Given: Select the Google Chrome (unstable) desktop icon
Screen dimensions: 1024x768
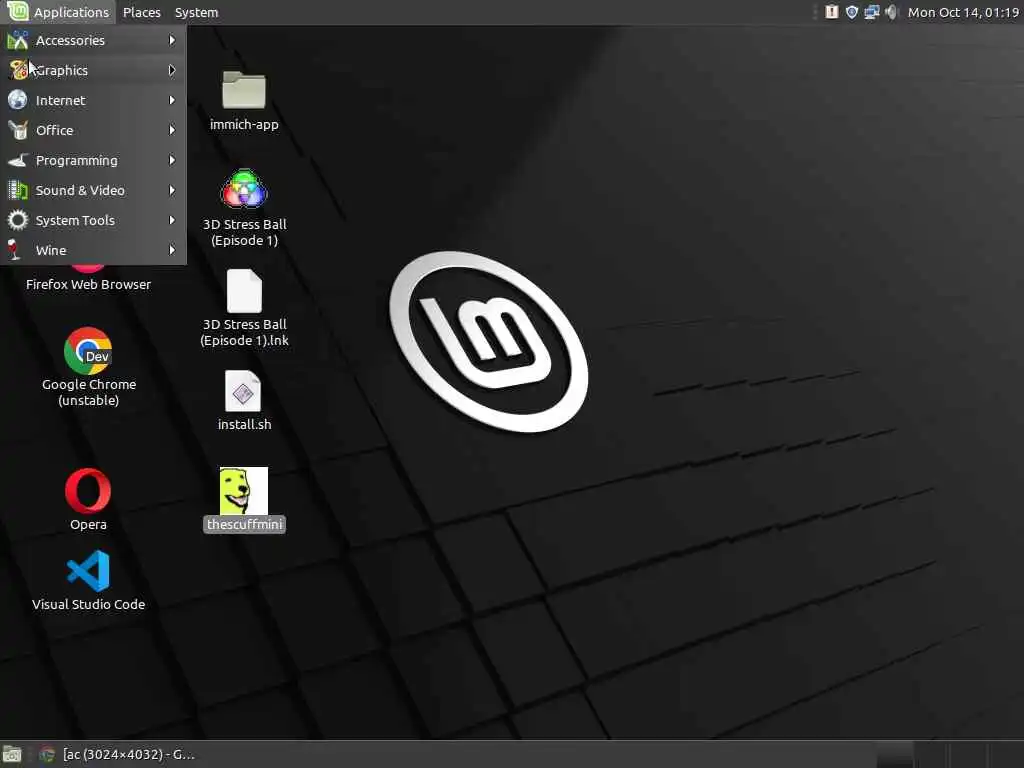Looking at the screenshot, I should pos(88,351).
